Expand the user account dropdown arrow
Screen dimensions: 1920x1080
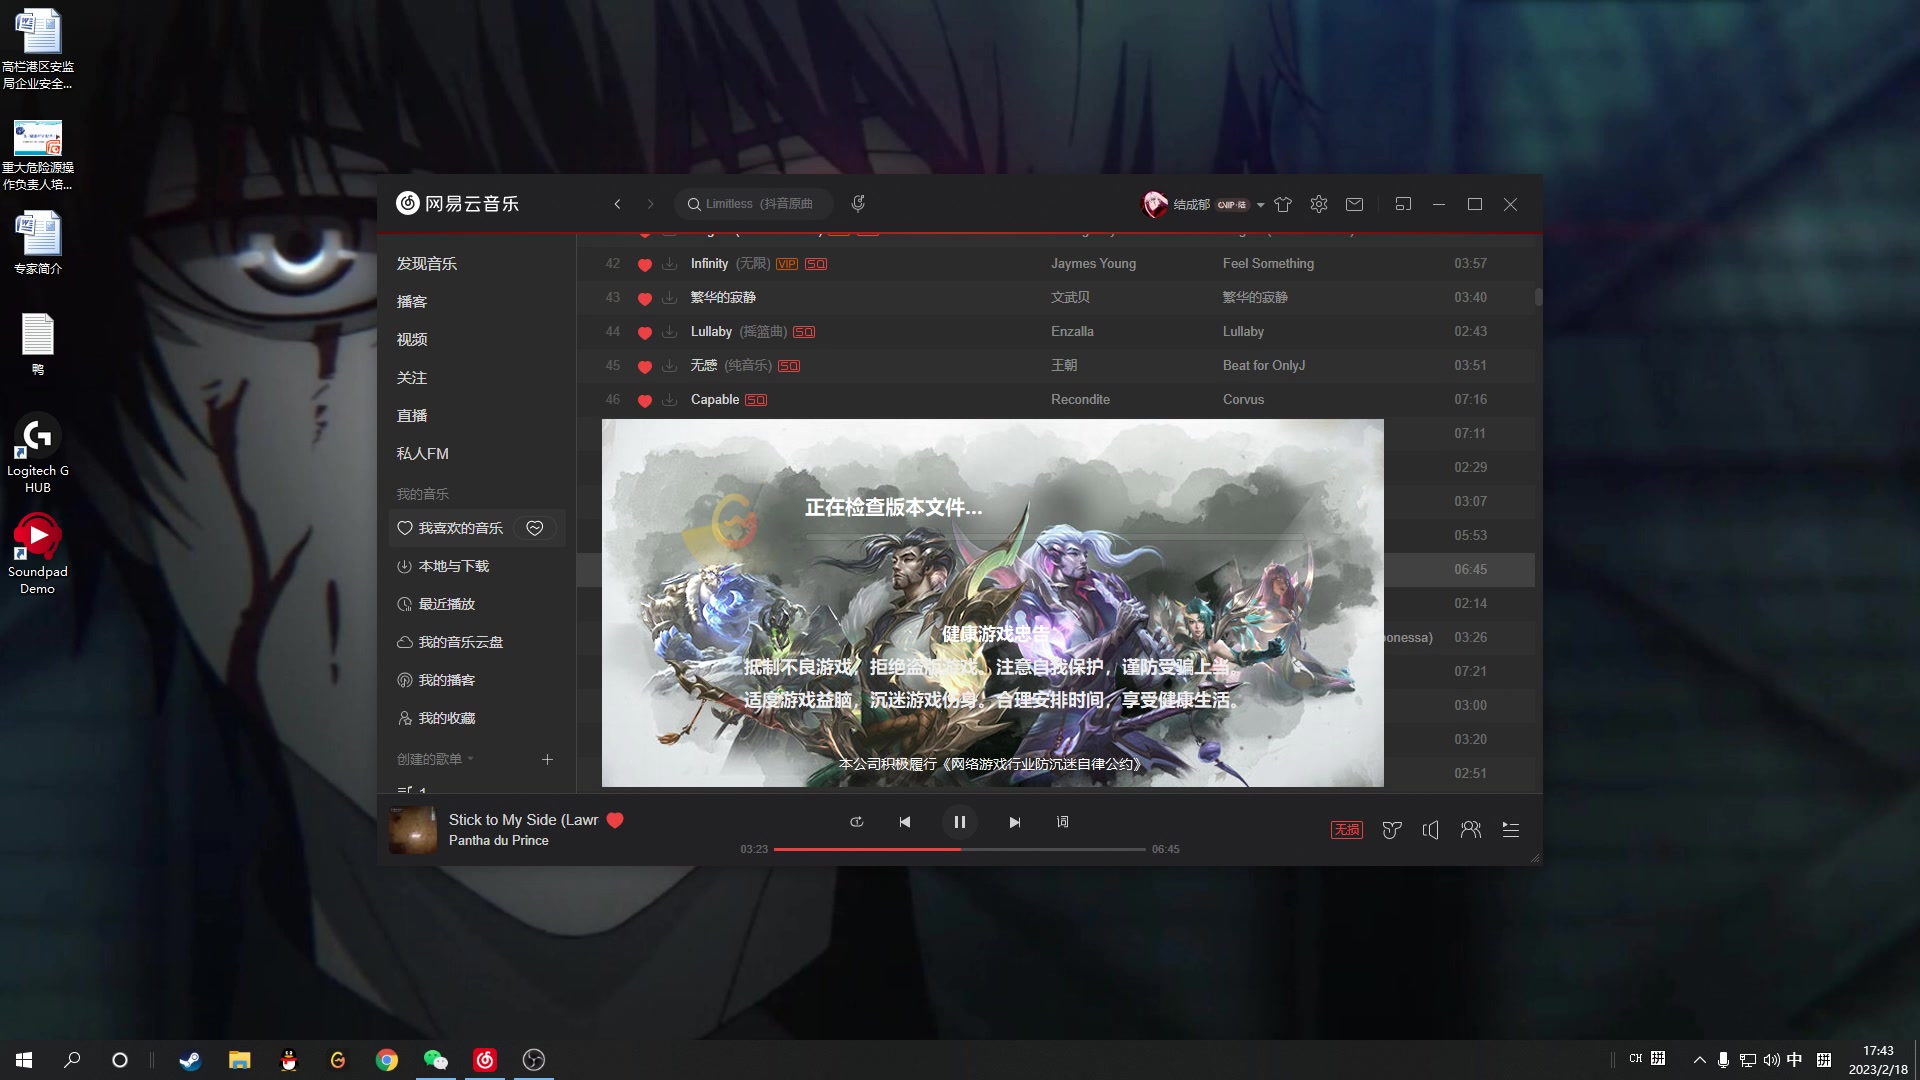pos(1261,205)
